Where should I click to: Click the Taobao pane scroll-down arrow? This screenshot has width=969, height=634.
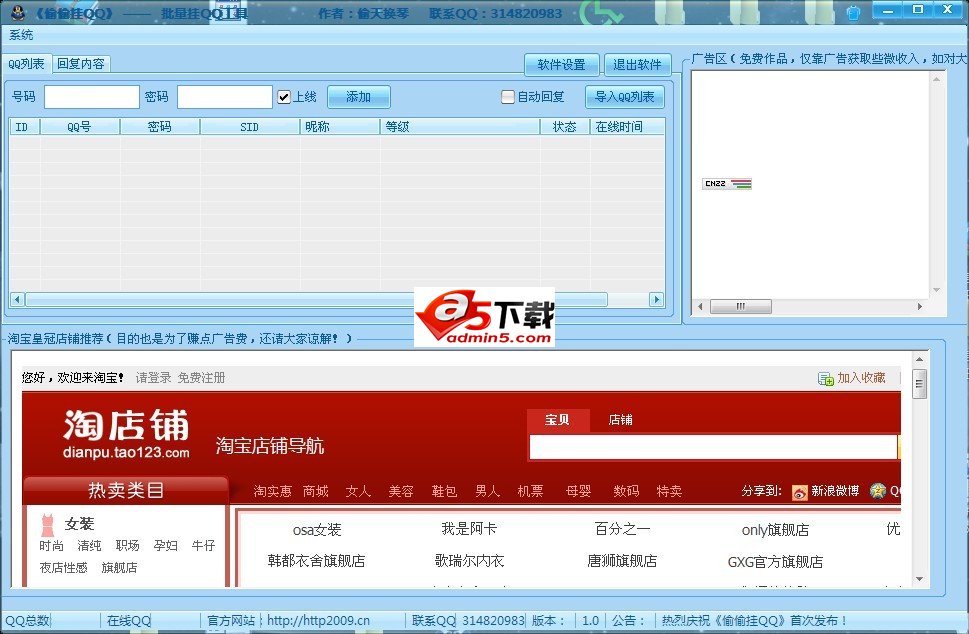click(x=920, y=579)
